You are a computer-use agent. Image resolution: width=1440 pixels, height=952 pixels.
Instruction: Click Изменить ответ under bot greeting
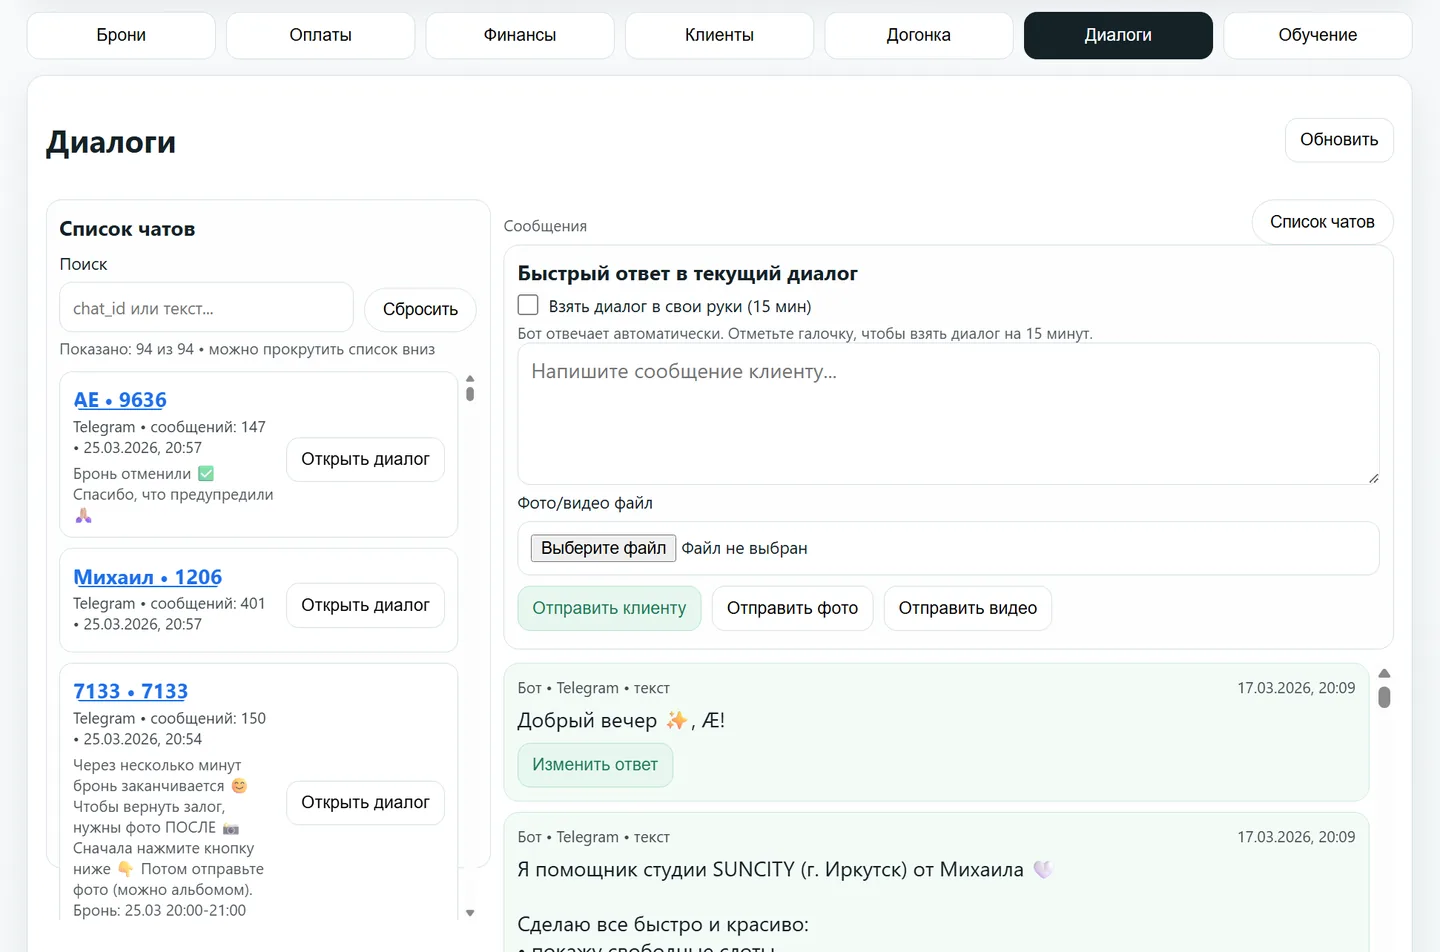coord(594,765)
